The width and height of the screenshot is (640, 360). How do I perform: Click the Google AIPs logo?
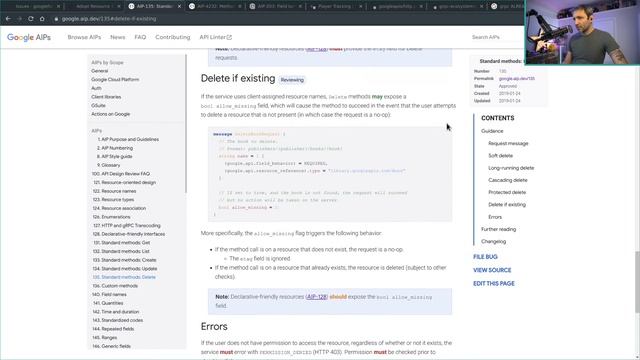point(29,37)
